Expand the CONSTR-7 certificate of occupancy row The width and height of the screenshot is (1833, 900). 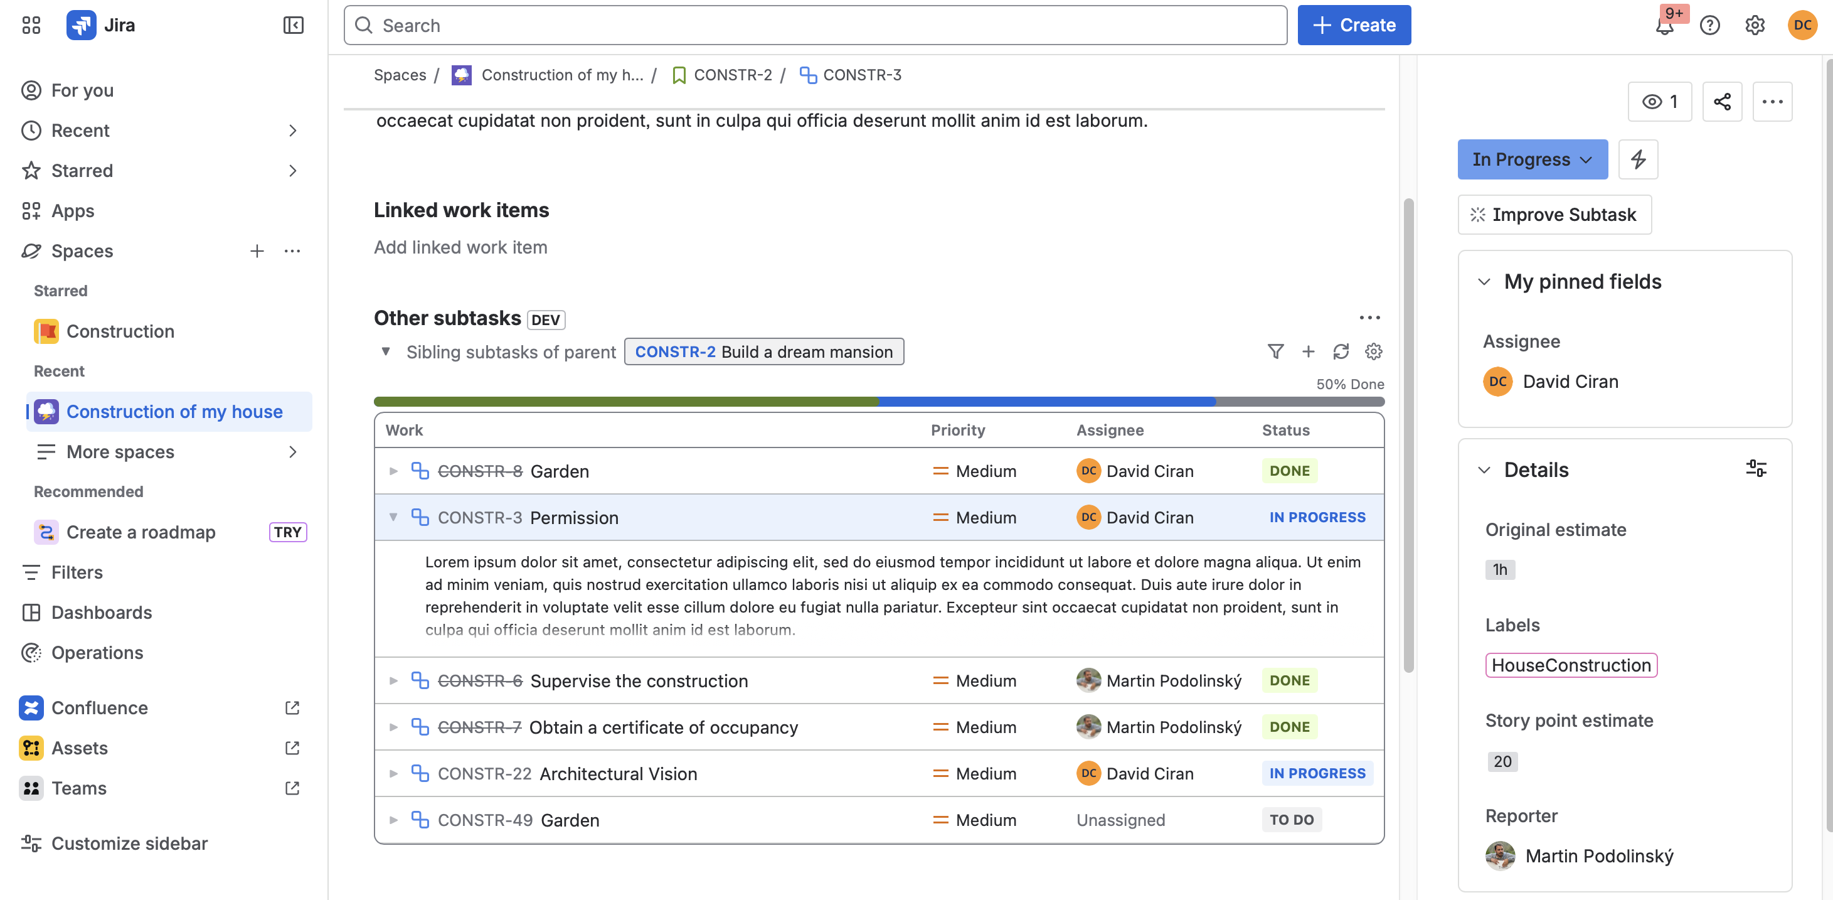click(393, 727)
